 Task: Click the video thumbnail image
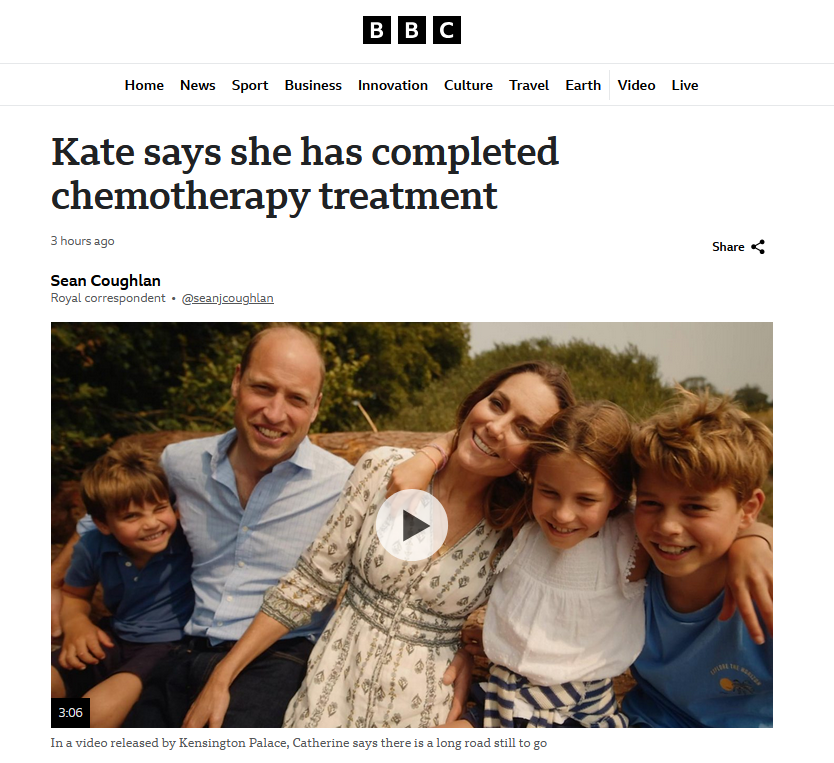tap(412, 525)
